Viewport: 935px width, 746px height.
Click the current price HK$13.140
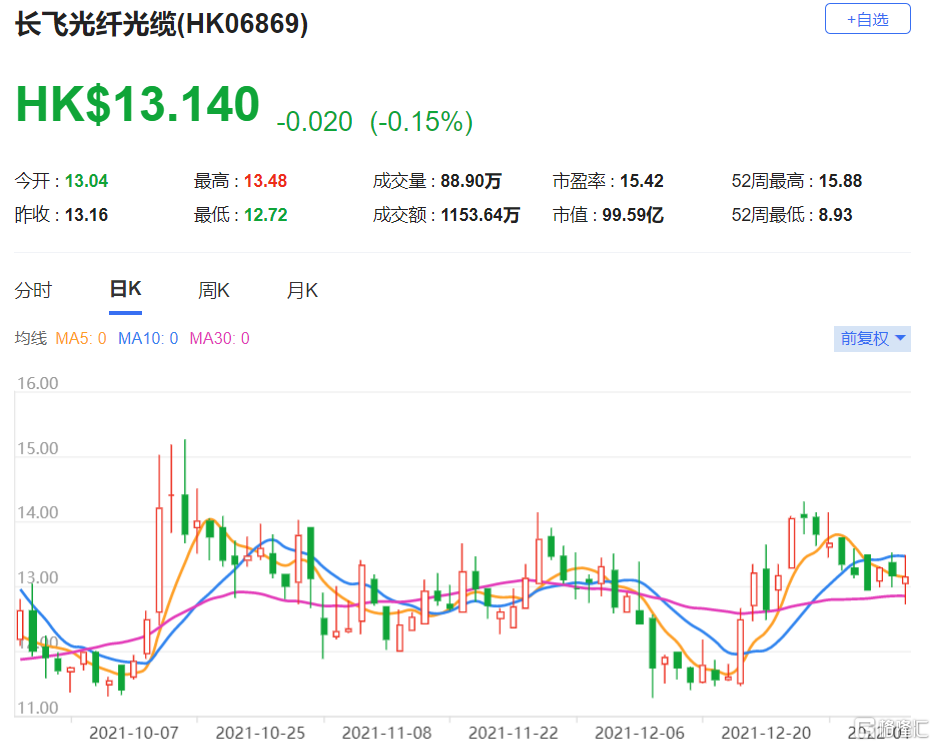(x=138, y=104)
